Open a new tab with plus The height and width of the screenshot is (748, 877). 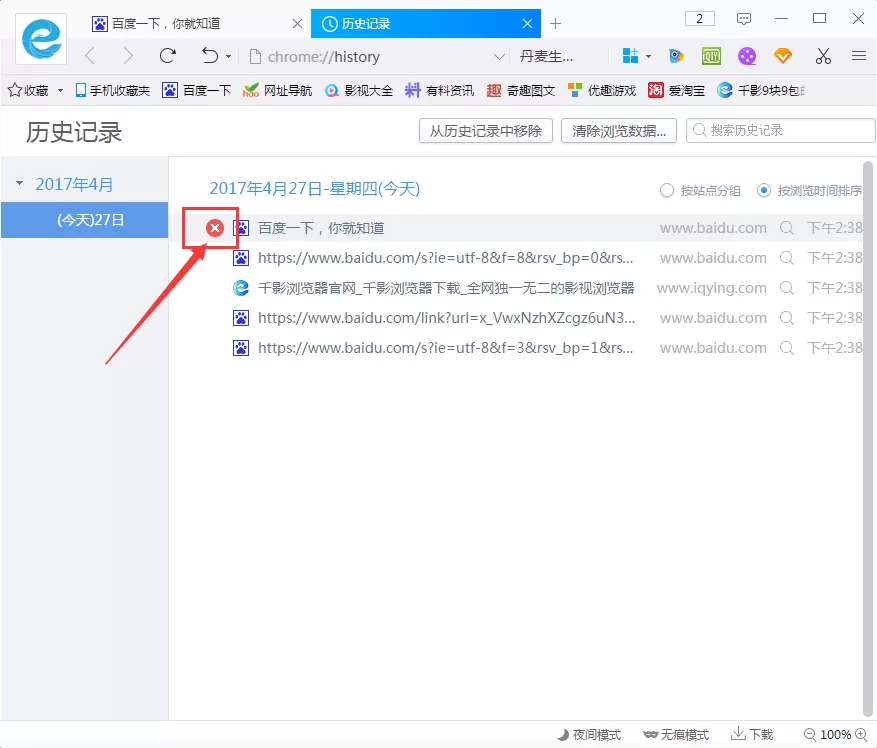(x=555, y=23)
